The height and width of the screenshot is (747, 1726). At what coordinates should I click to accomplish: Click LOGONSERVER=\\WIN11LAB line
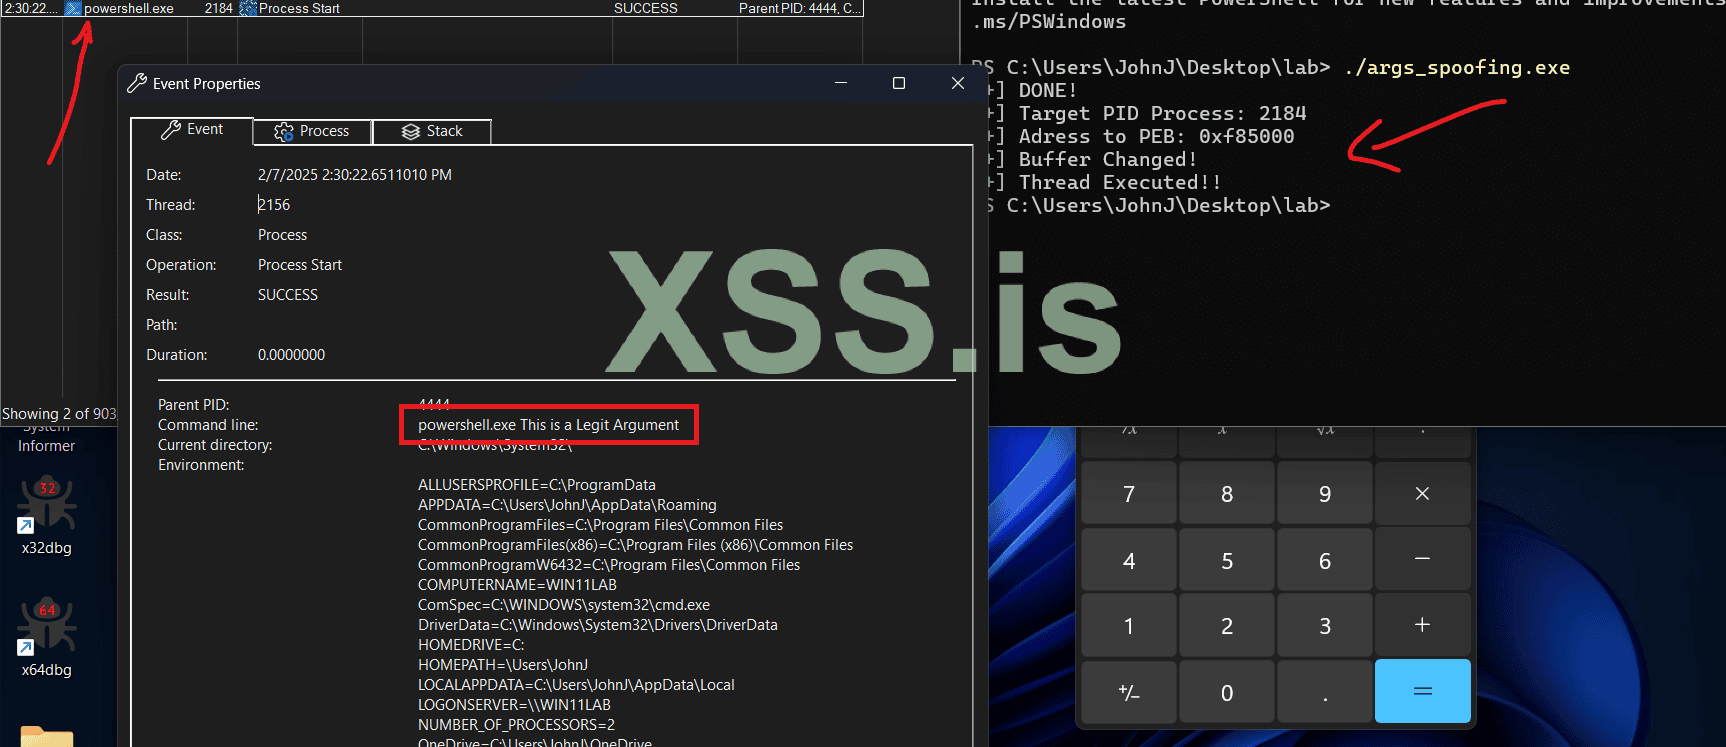click(x=514, y=705)
